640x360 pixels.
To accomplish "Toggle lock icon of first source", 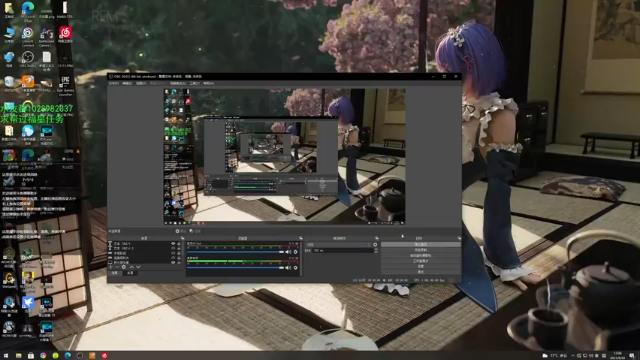I will 179,244.
